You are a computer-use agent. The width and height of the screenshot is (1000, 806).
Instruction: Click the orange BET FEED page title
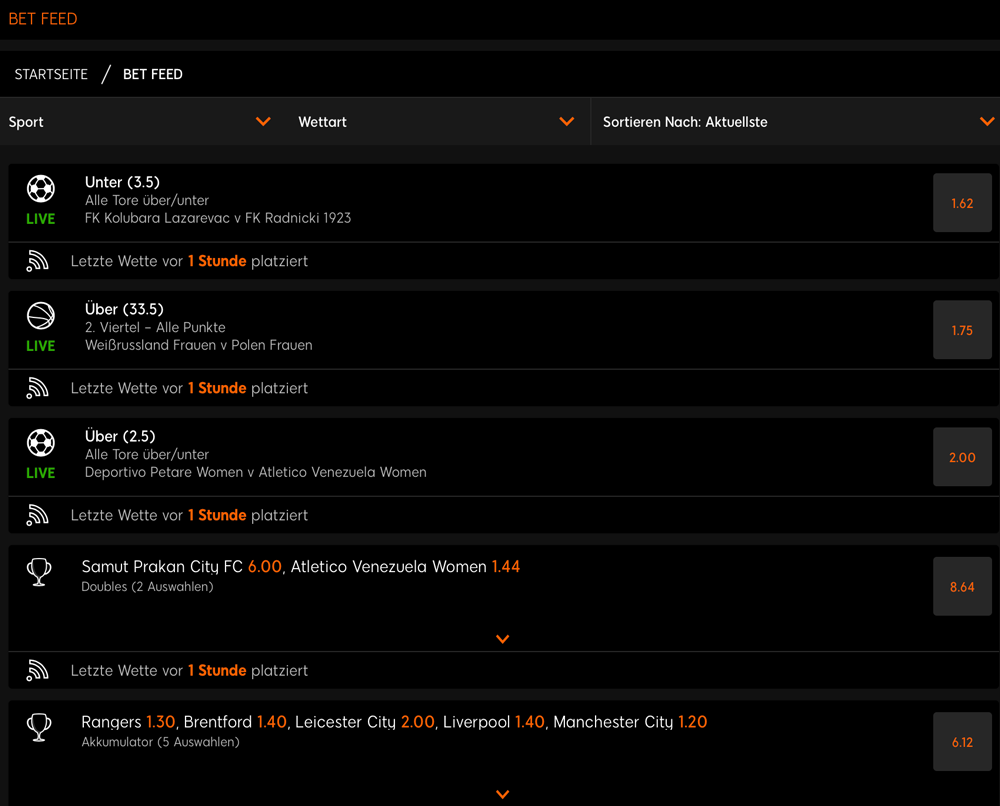tap(43, 19)
